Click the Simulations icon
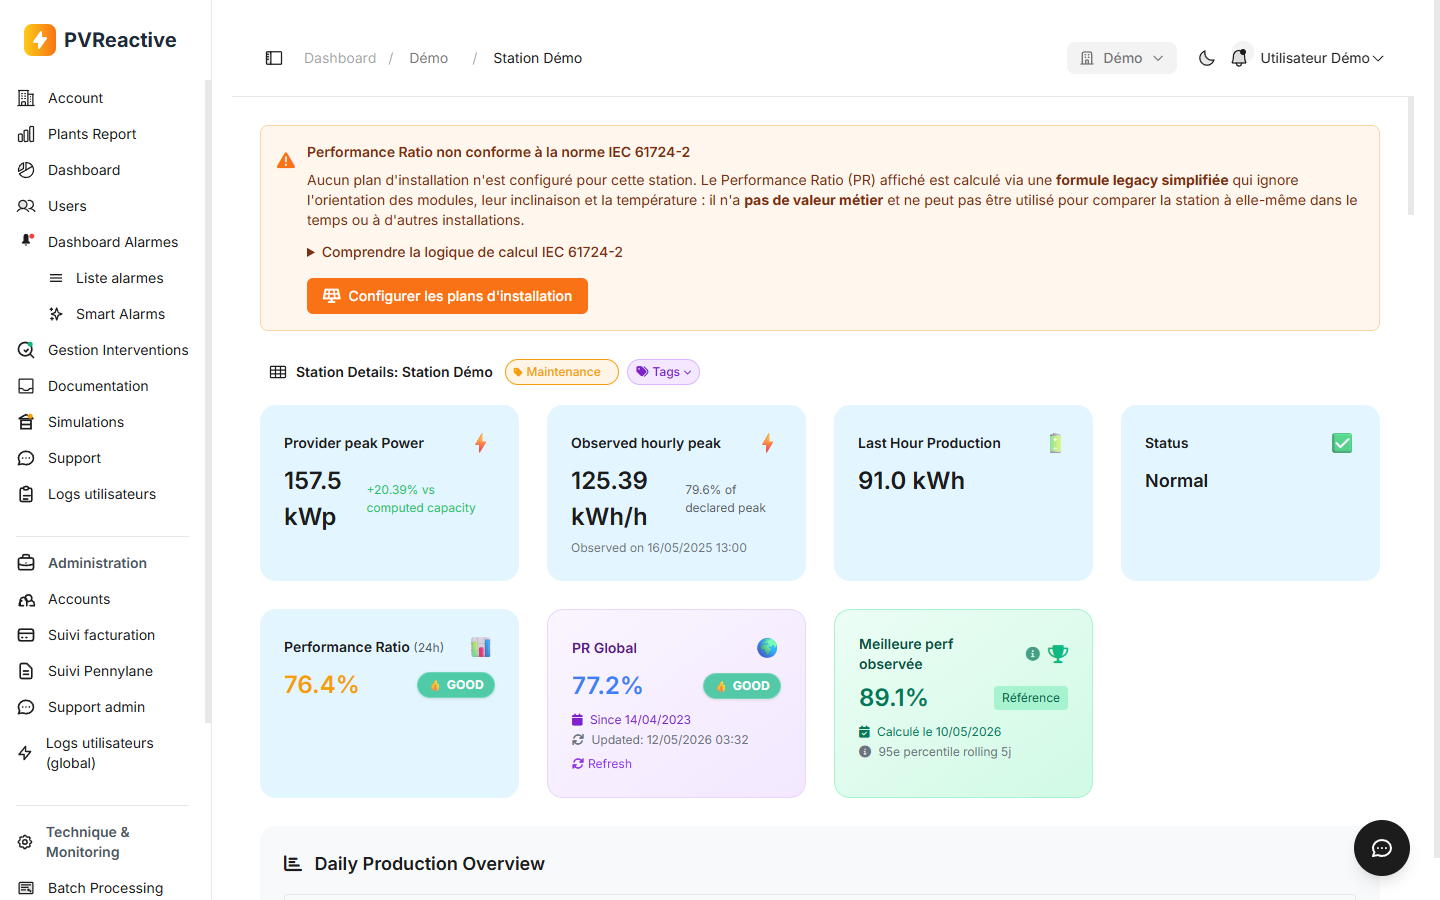The height and width of the screenshot is (900, 1440). click(x=26, y=422)
